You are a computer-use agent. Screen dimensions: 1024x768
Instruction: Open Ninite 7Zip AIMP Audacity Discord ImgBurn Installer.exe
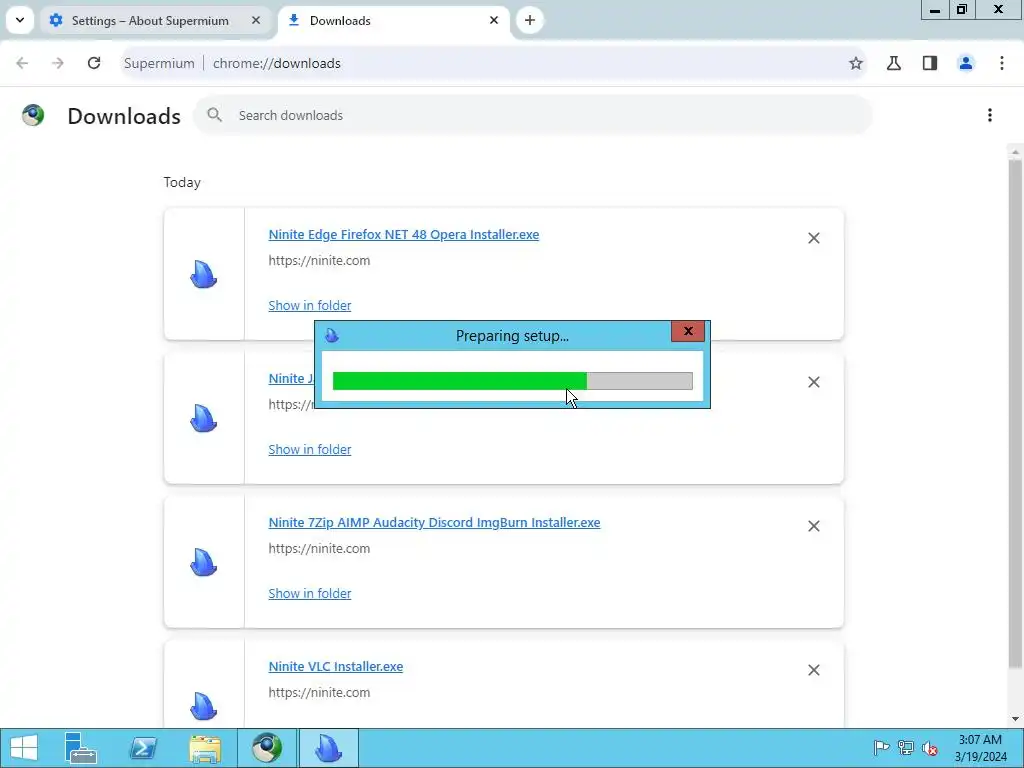(x=434, y=522)
